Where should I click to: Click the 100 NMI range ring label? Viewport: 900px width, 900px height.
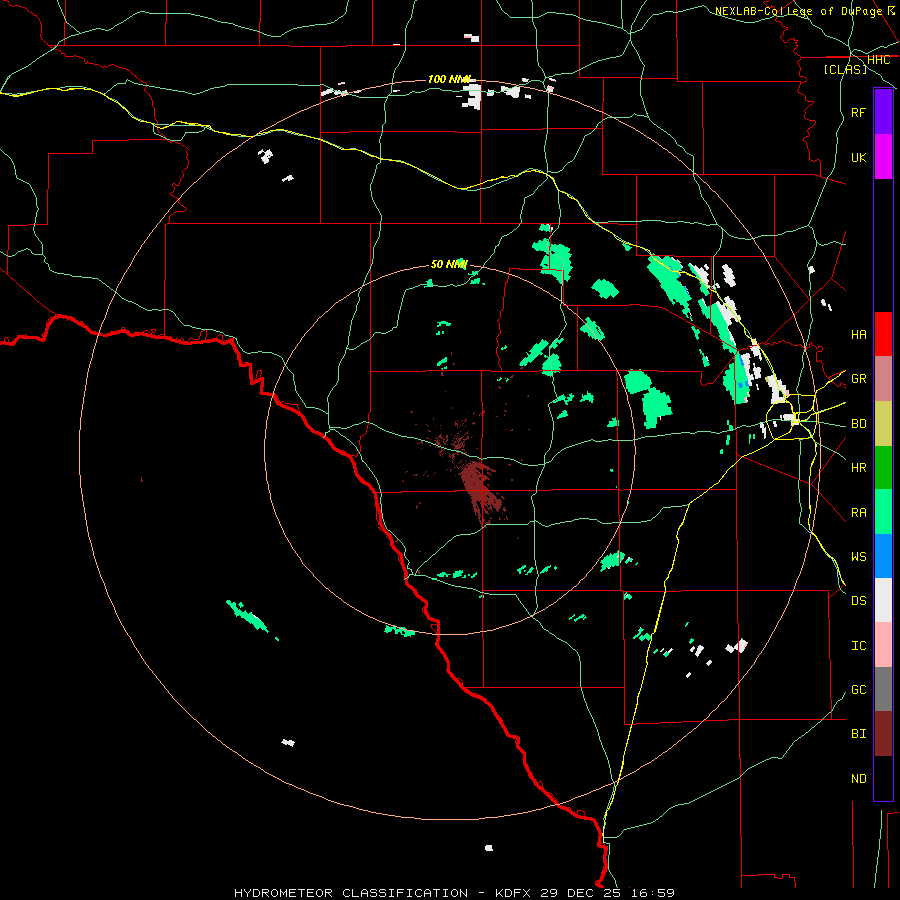449,79
